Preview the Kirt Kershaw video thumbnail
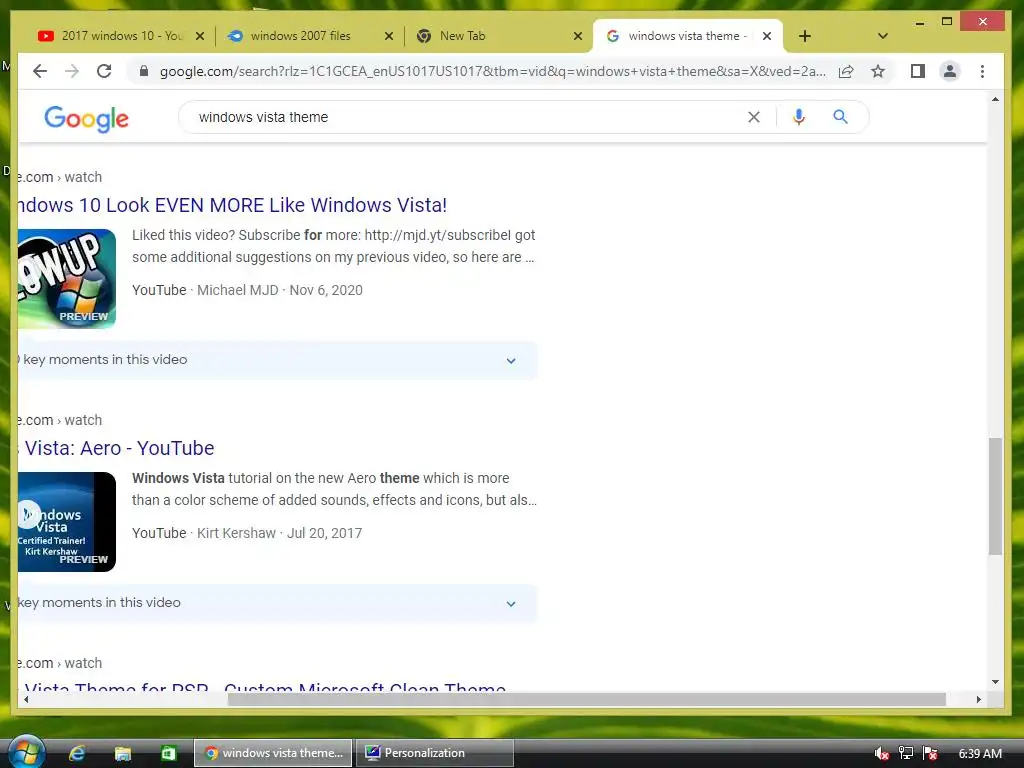Image resolution: width=1024 pixels, height=768 pixels. [x=67, y=522]
